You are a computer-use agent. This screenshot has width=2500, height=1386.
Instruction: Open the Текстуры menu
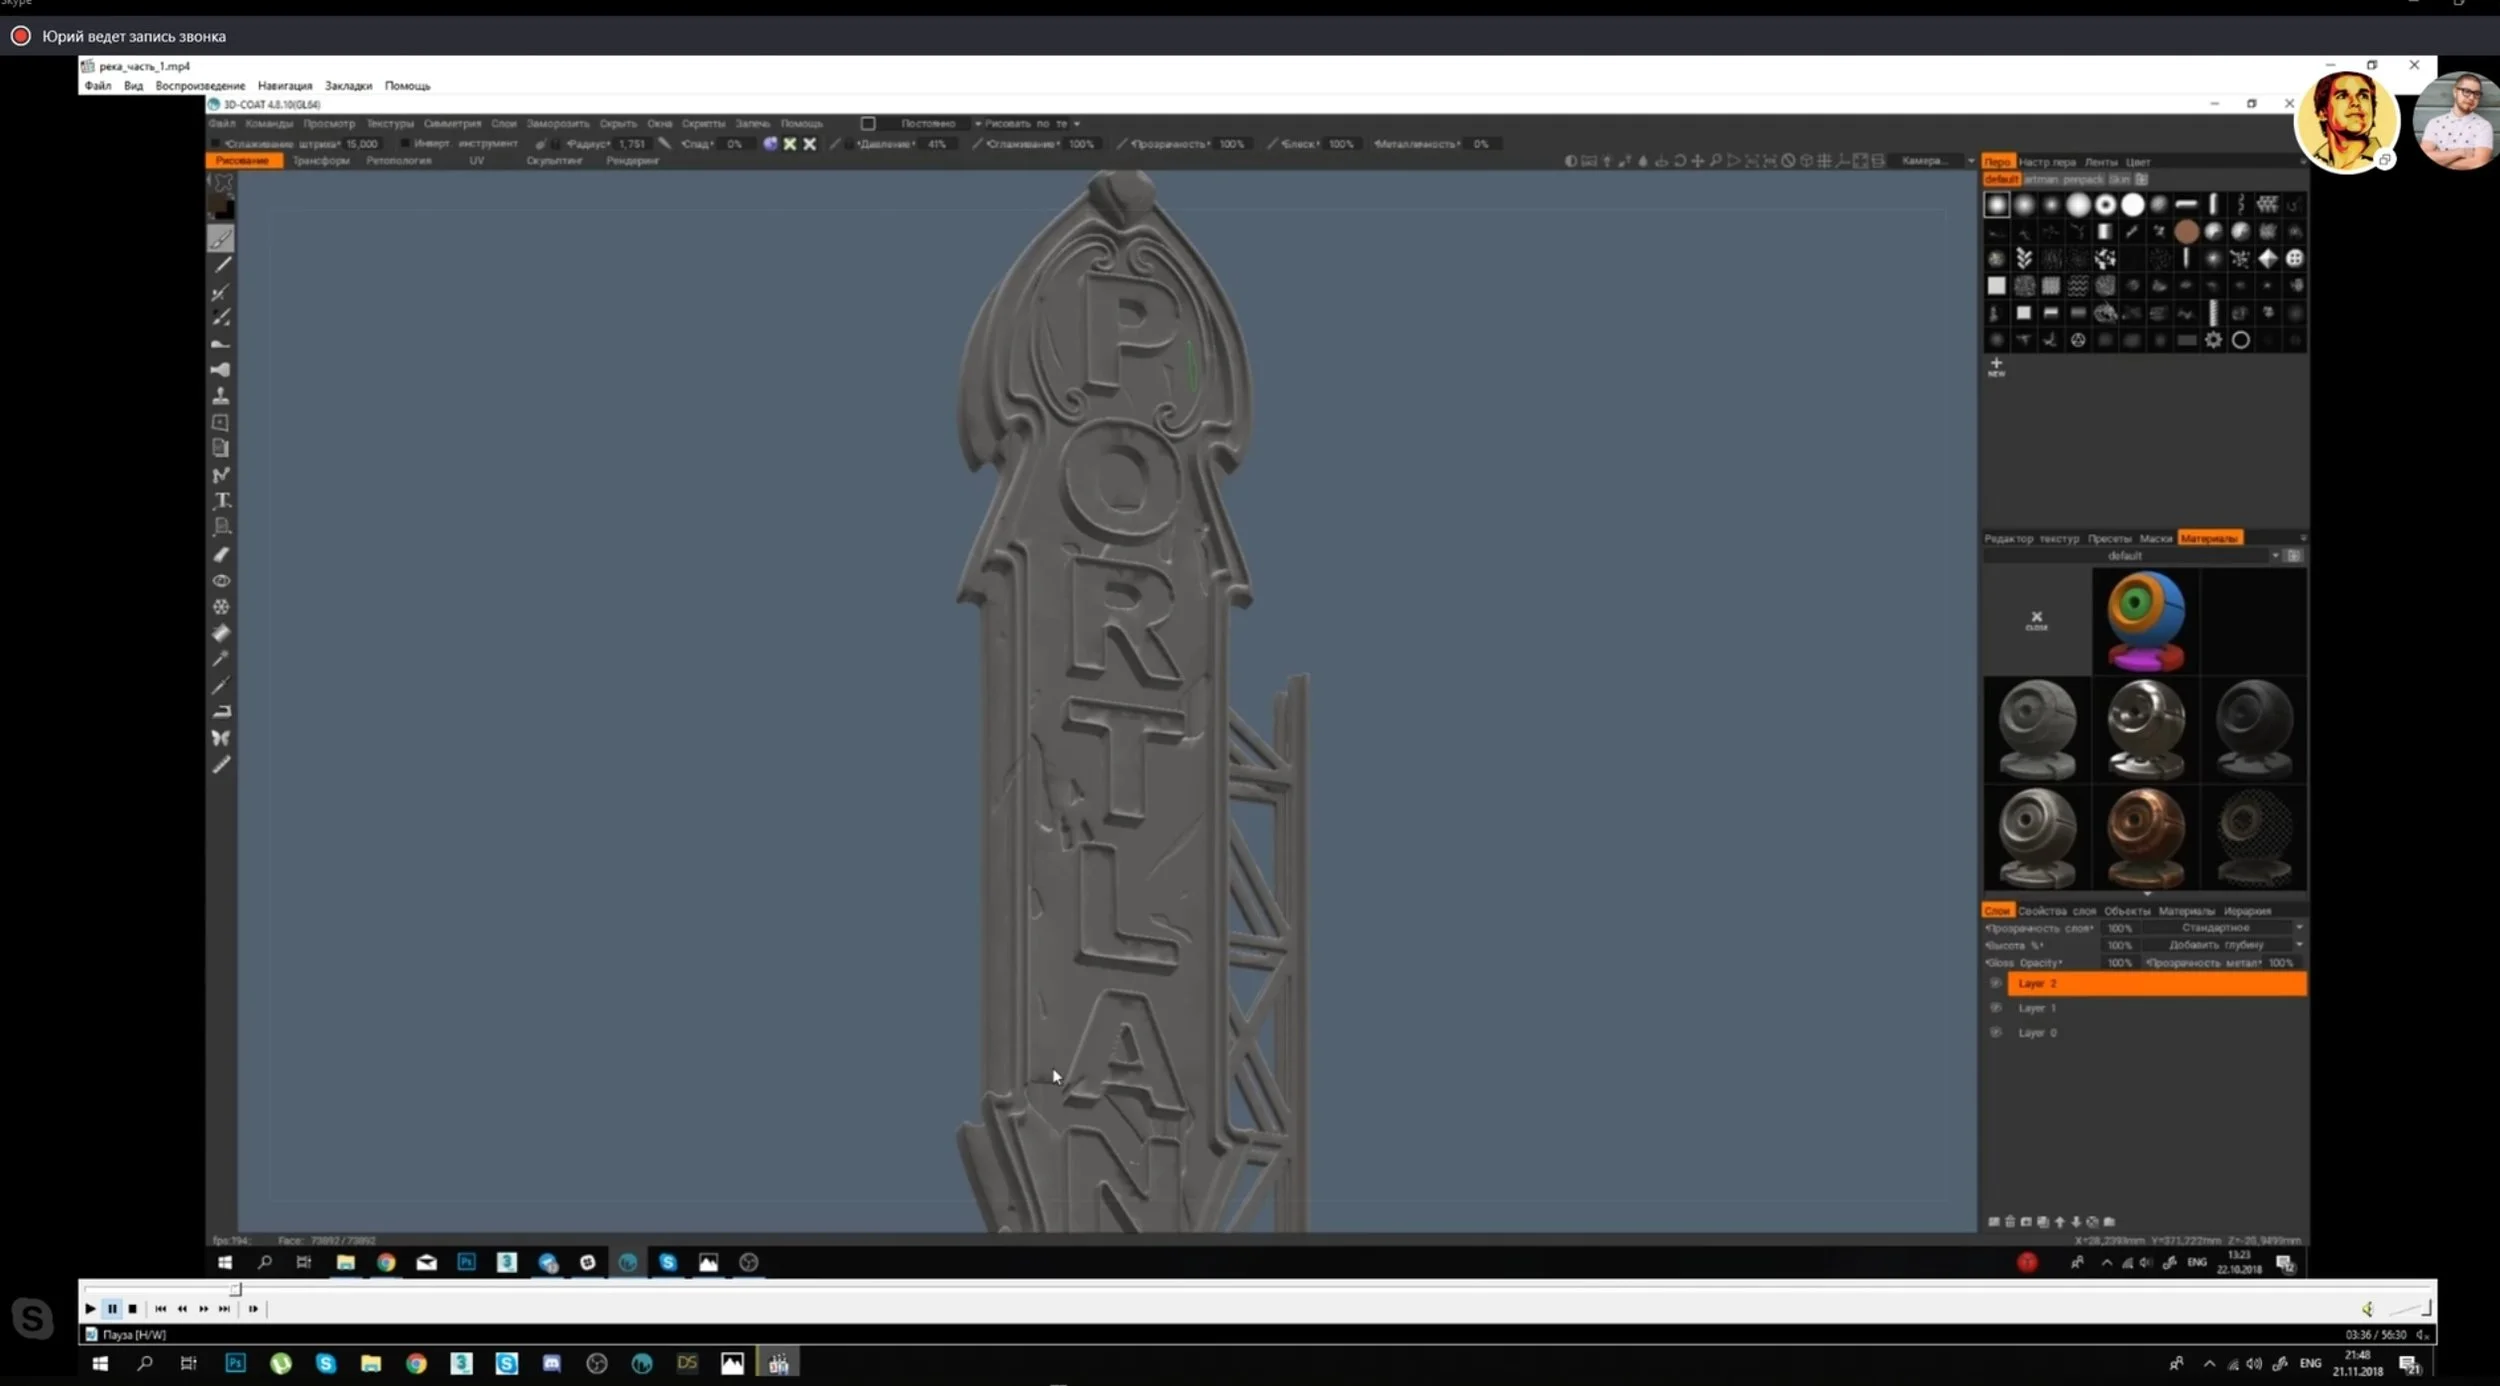[x=390, y=123]
